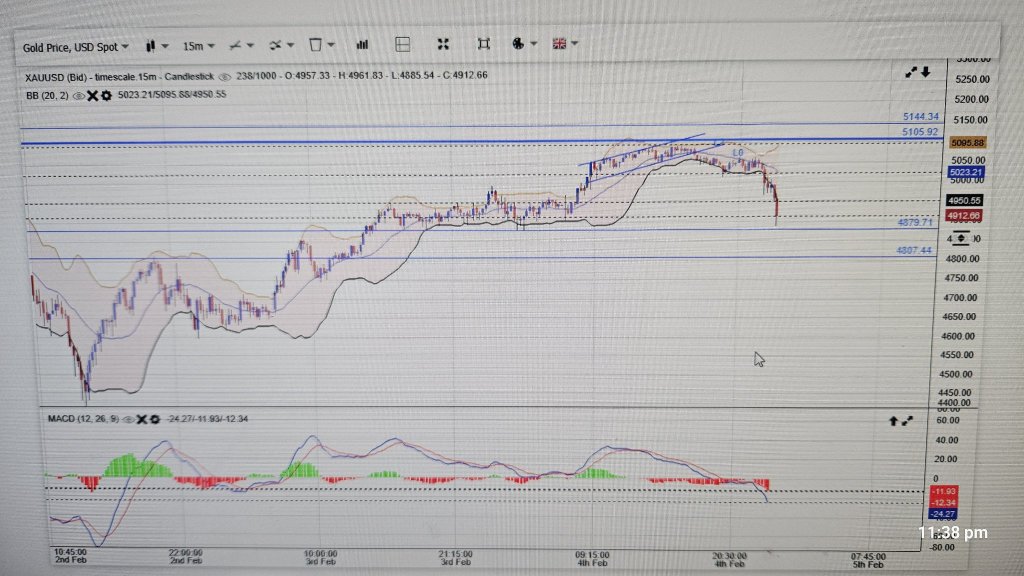Click the -11.93 MACD value tag
This screenshot has width=1024, height=576.
click(944, 491)
